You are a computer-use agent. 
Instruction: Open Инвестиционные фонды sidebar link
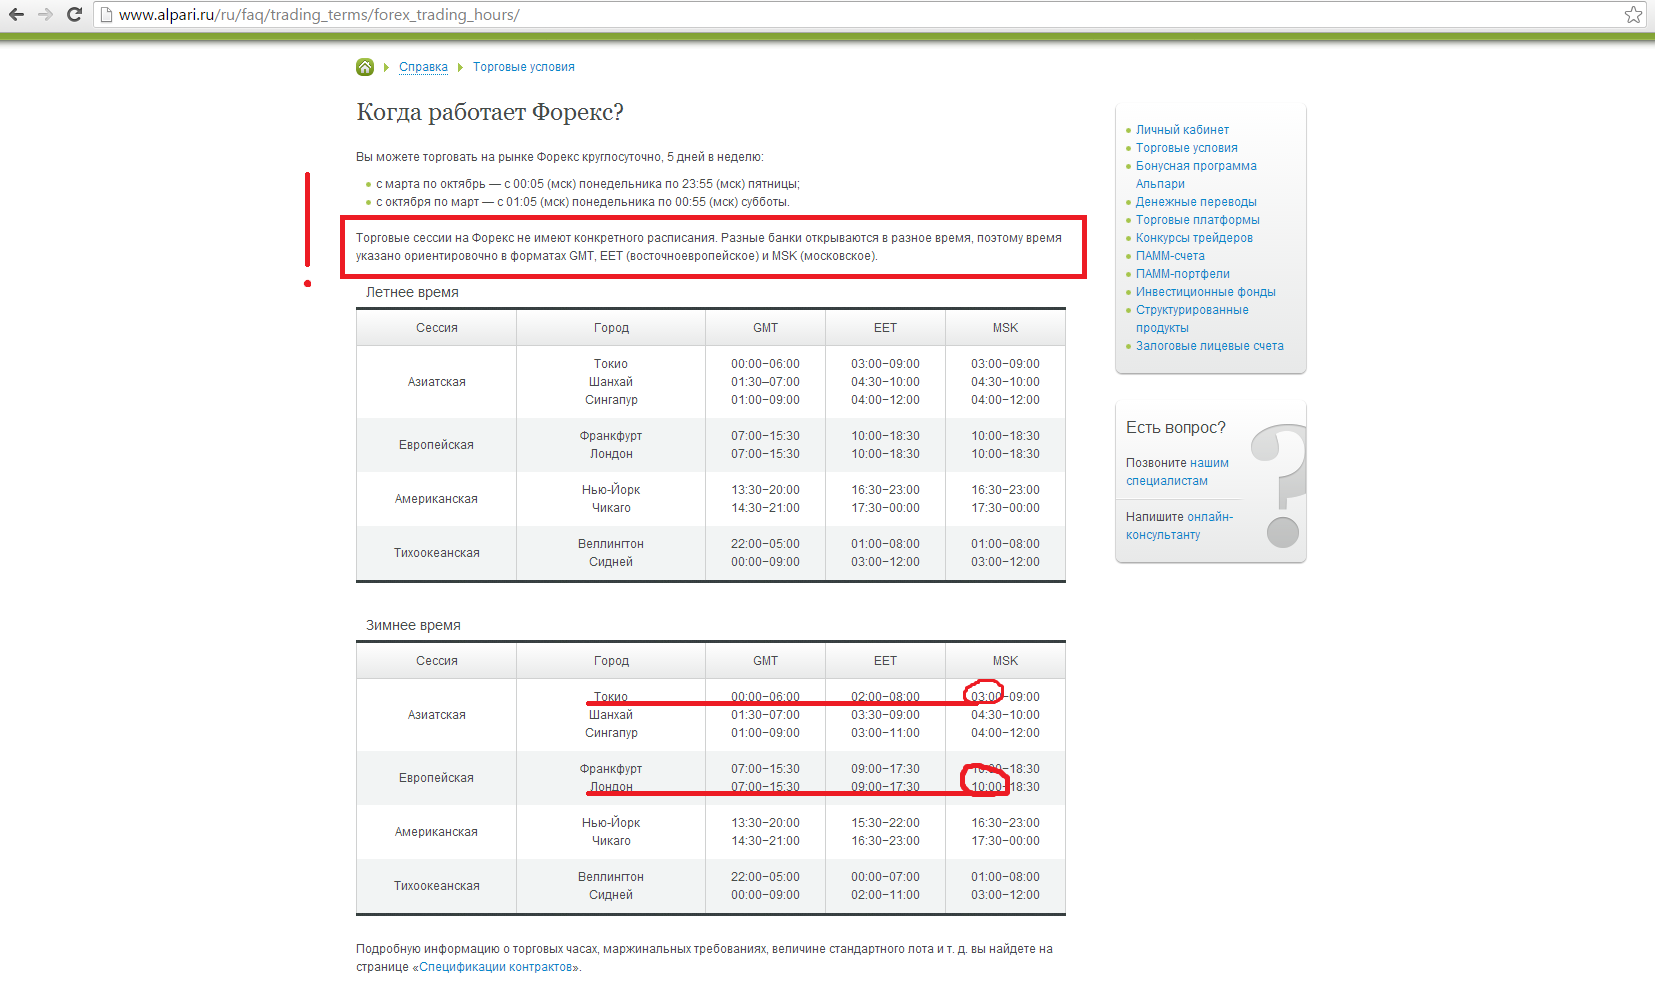tap(1206, 292)
